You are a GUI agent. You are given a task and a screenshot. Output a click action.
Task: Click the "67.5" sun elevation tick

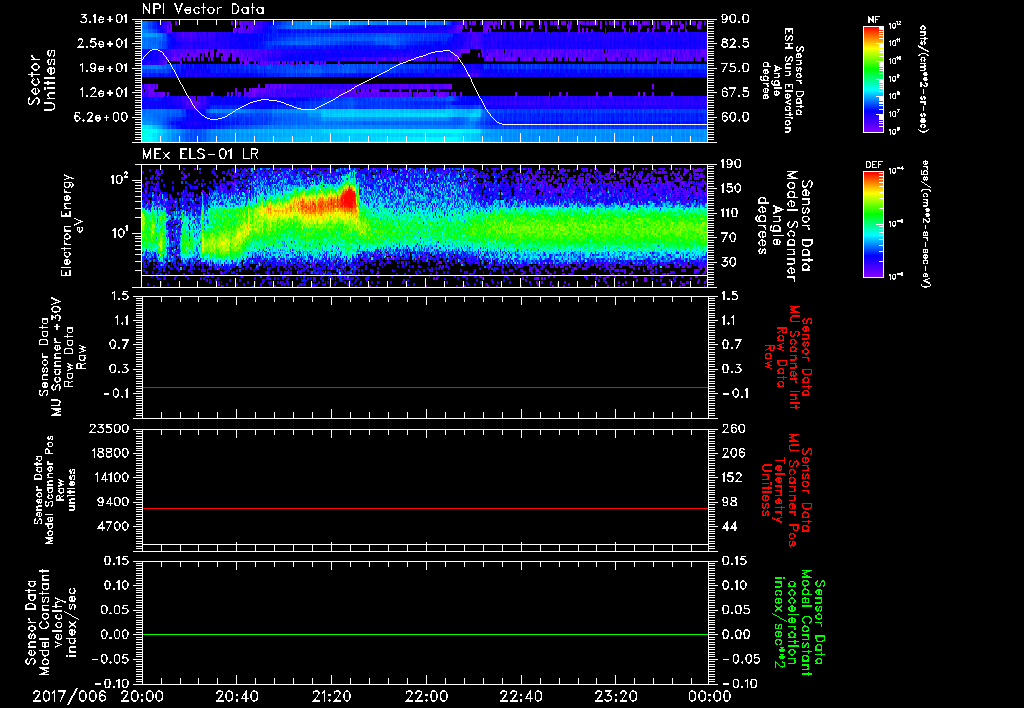coord(735,93)
